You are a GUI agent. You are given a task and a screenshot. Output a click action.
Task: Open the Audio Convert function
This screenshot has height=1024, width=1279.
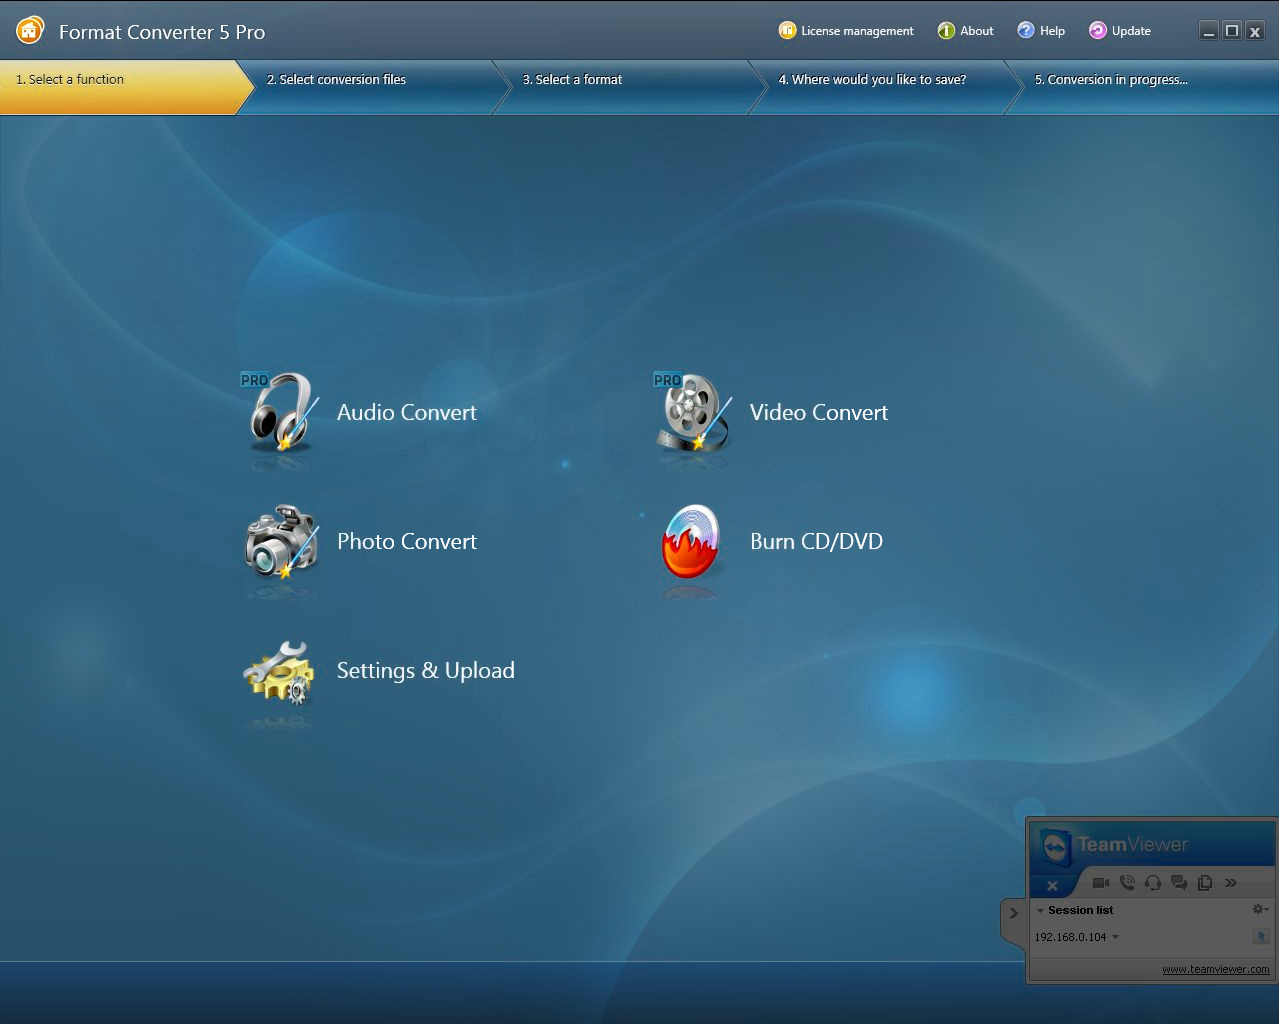(x=405, y=412)
